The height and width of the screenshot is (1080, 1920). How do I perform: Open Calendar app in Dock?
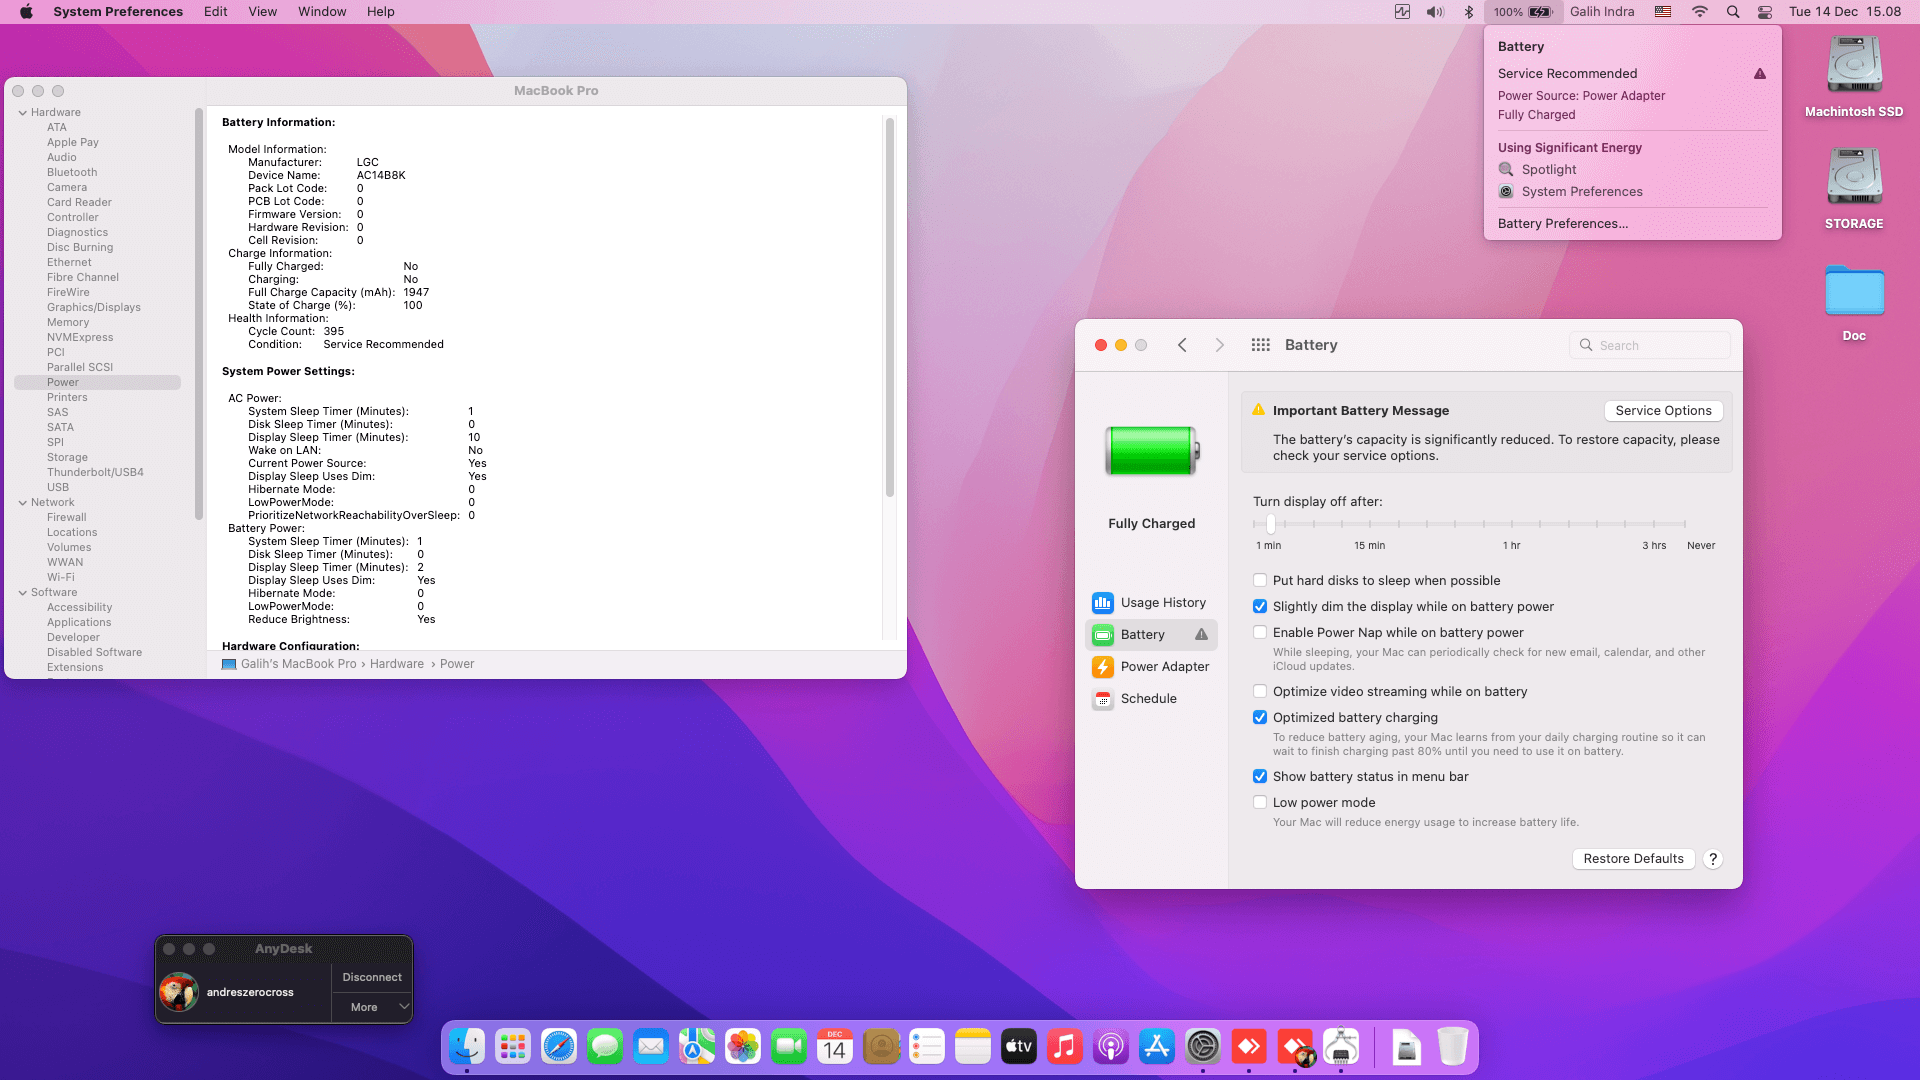(x=835, y=1047)
